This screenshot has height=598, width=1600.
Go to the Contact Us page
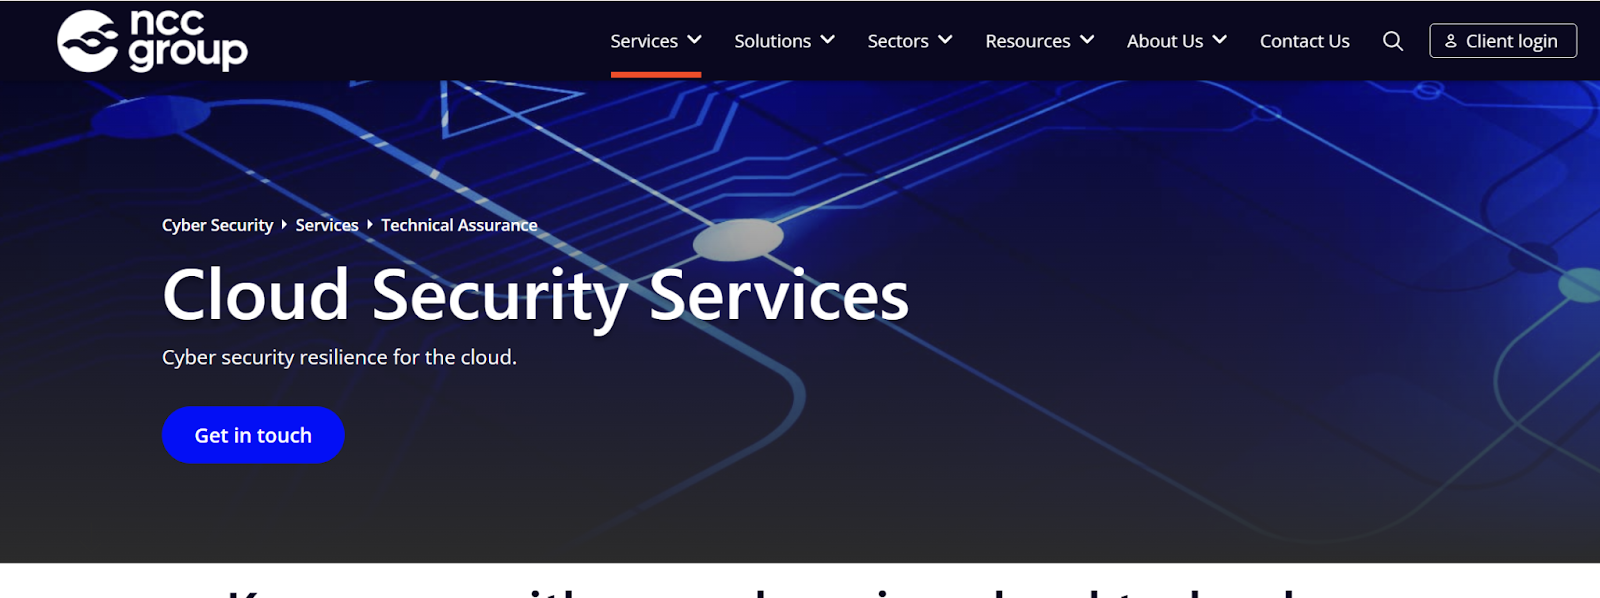tap(1305, 41)
